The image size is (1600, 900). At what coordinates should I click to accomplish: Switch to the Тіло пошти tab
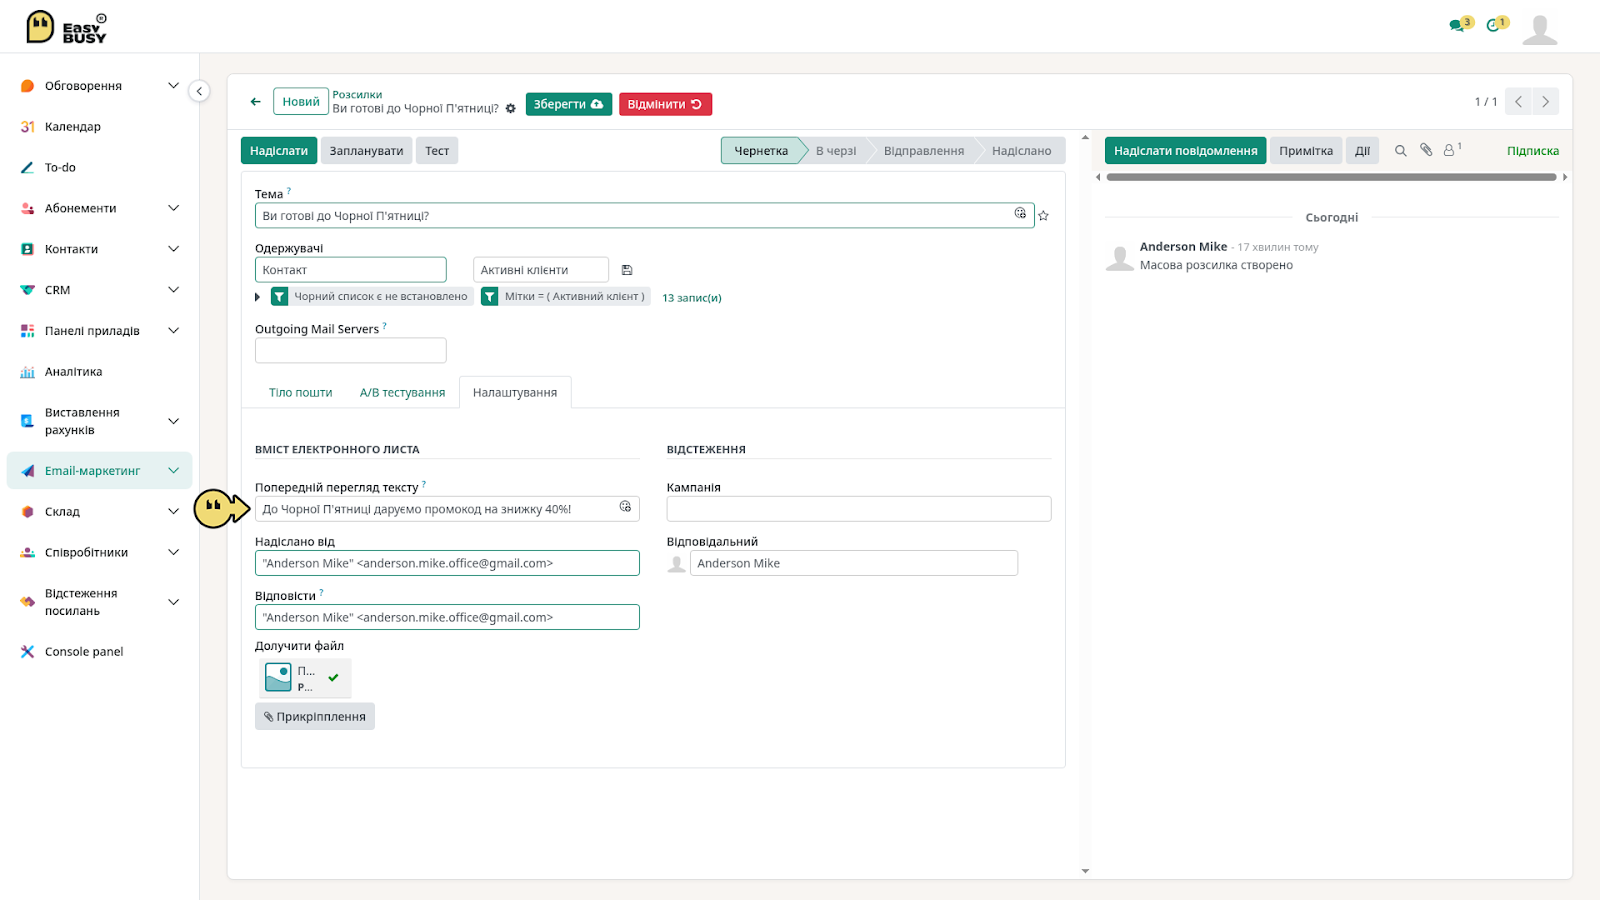click(x=300, y=393)
